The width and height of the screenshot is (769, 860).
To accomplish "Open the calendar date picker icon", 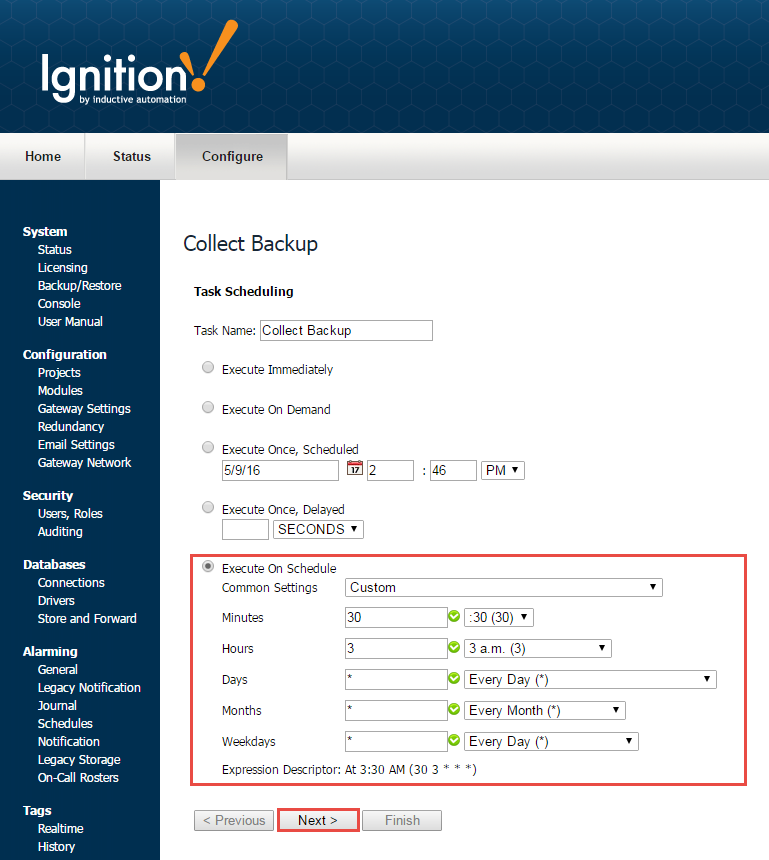I will (x=354, y=469).
